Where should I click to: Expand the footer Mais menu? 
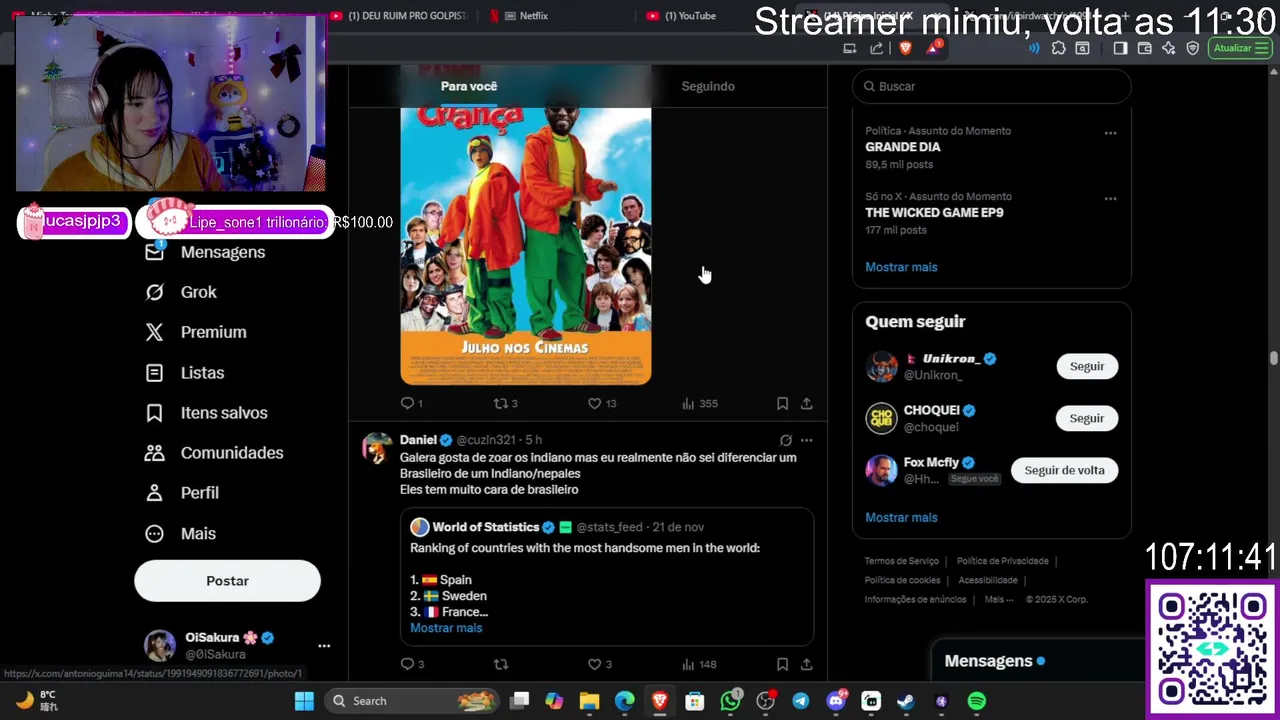click(999, 599)
